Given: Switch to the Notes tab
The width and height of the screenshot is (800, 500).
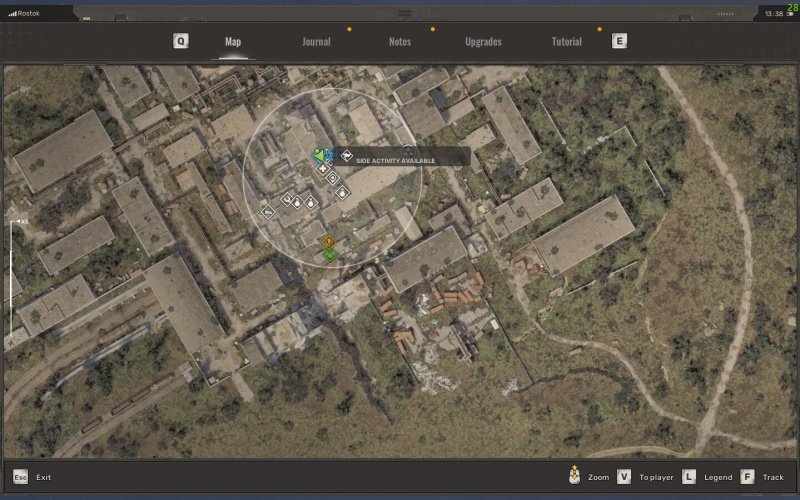Looking at the screenshot, I should [x=400, y=42].
